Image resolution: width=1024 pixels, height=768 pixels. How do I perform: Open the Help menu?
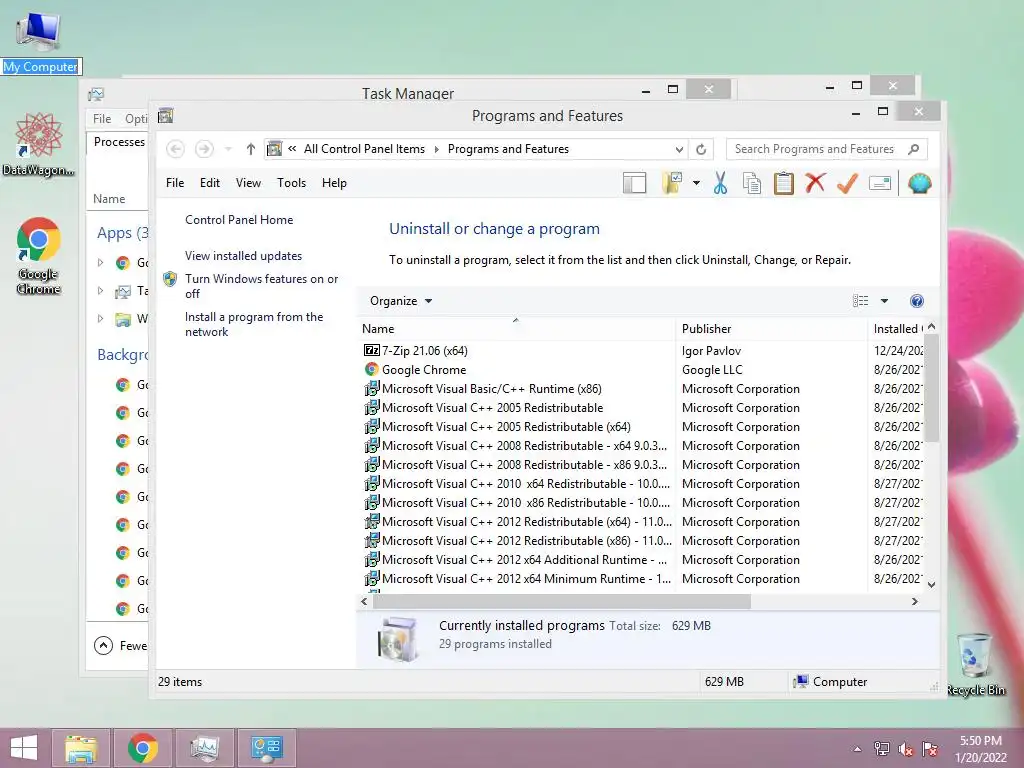click(x=334, y=183)
